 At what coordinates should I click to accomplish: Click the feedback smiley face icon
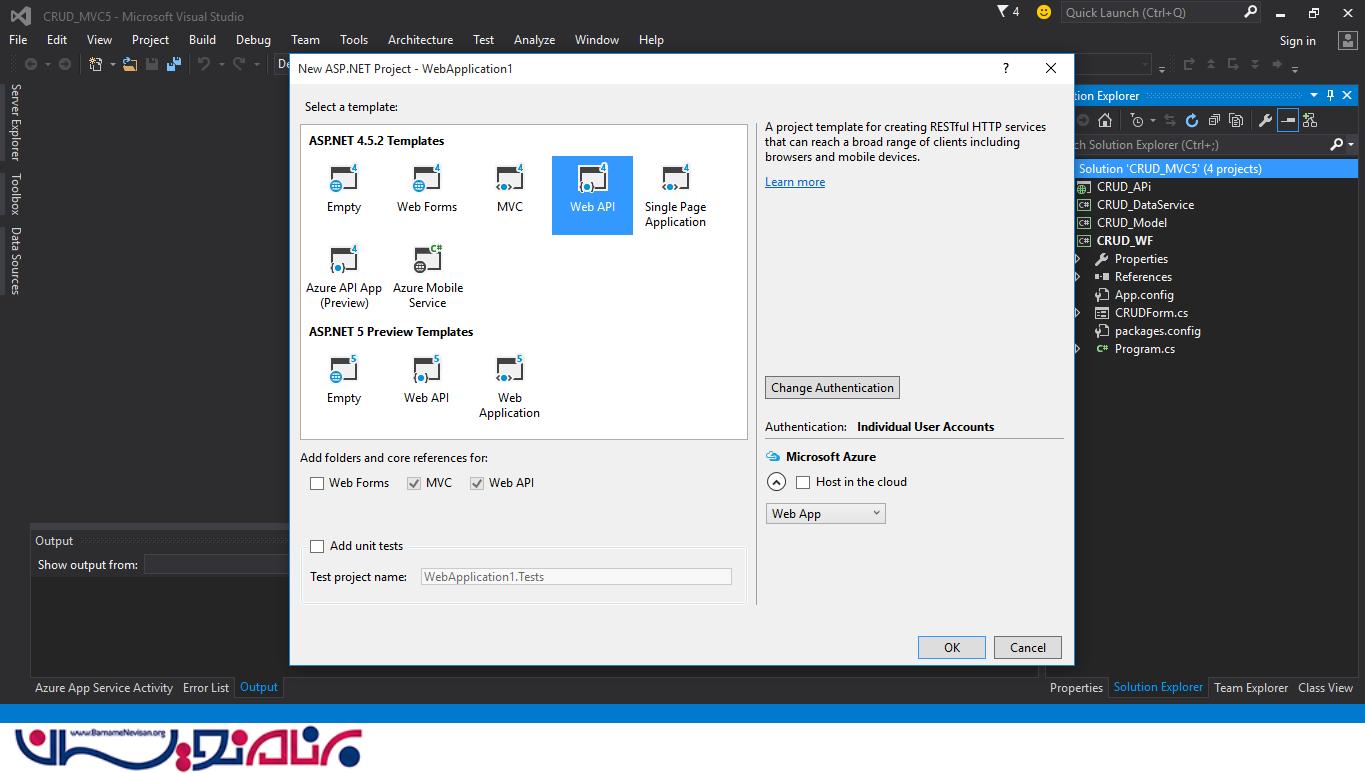pos(1044,12)
